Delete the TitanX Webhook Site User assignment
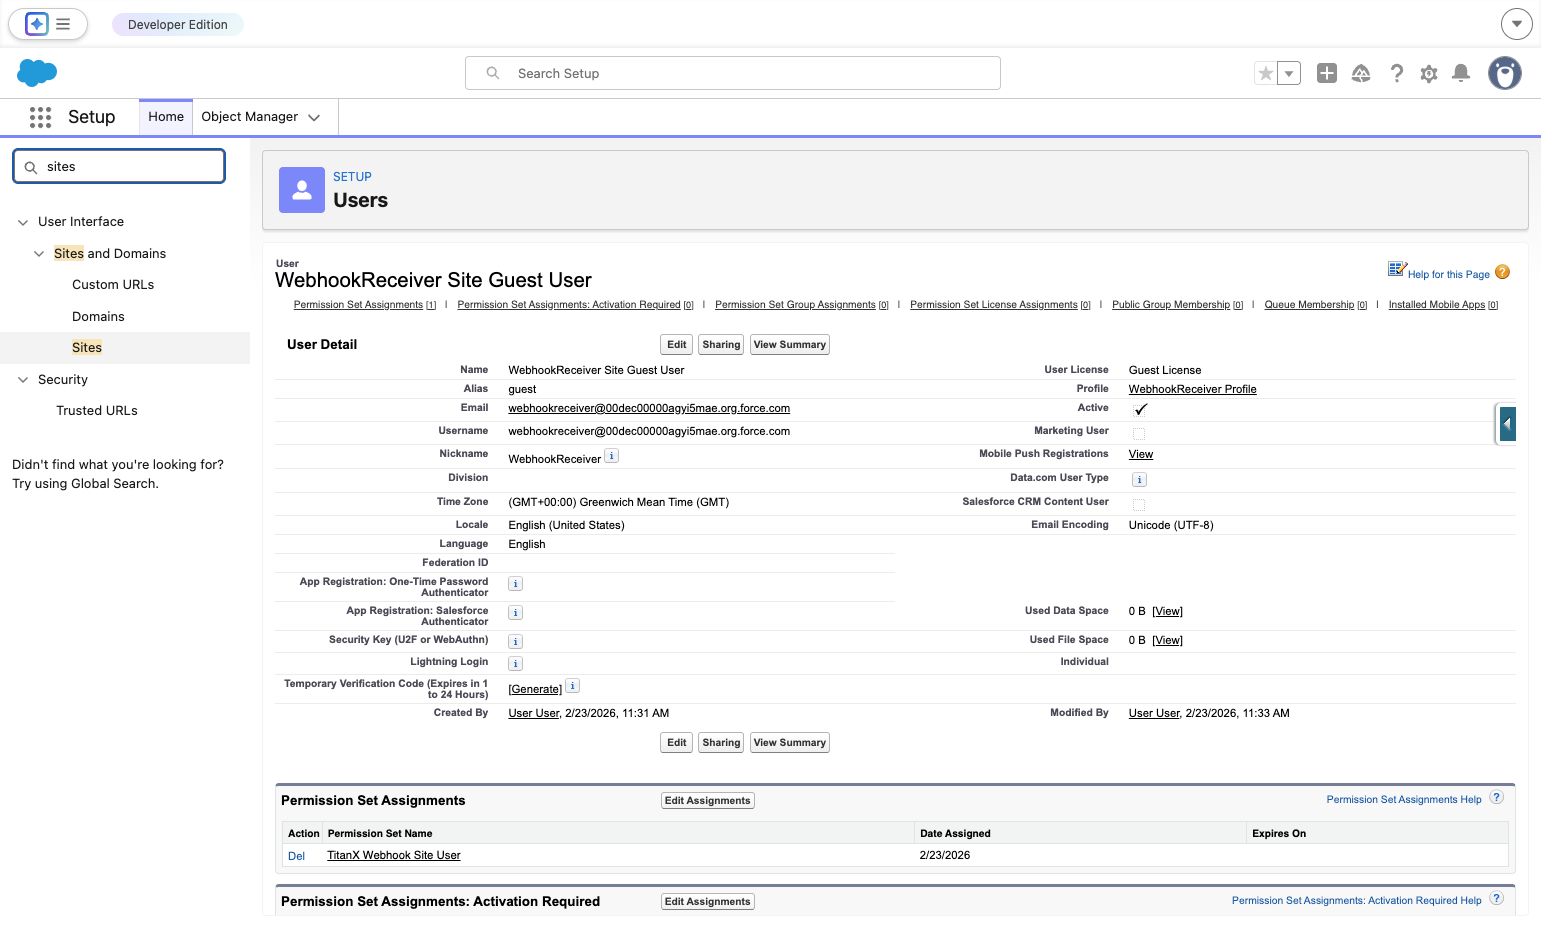Screen dimensions: 1541x928 296,856
